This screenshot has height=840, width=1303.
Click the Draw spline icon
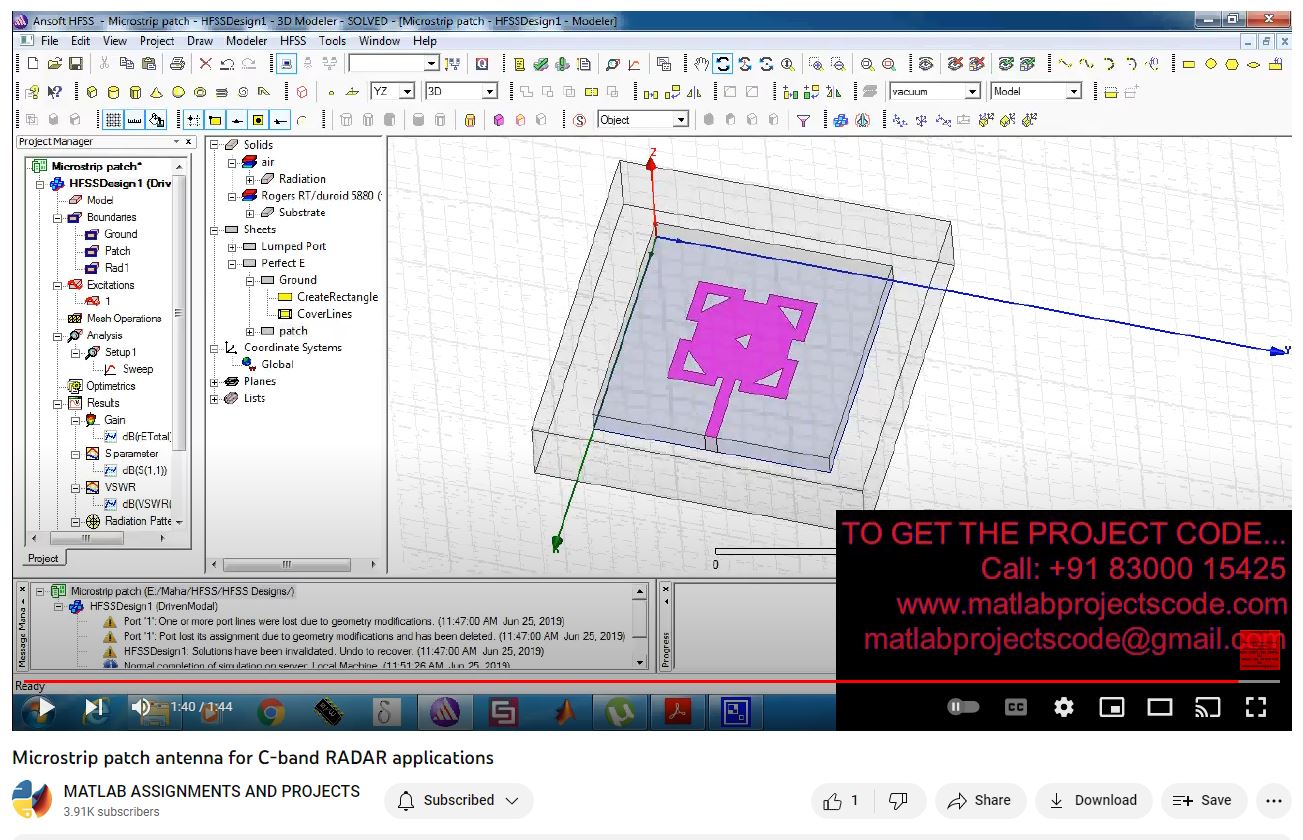[x=1087, y=64]
